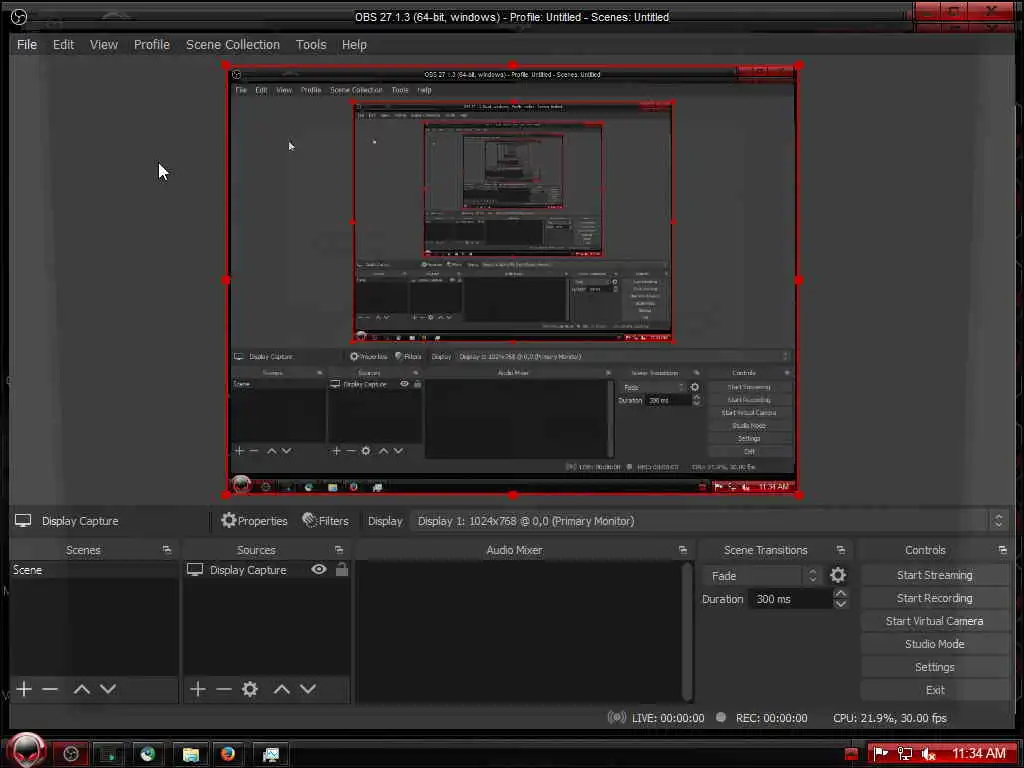Decrease transition duration with down arrow

(841, 605)
